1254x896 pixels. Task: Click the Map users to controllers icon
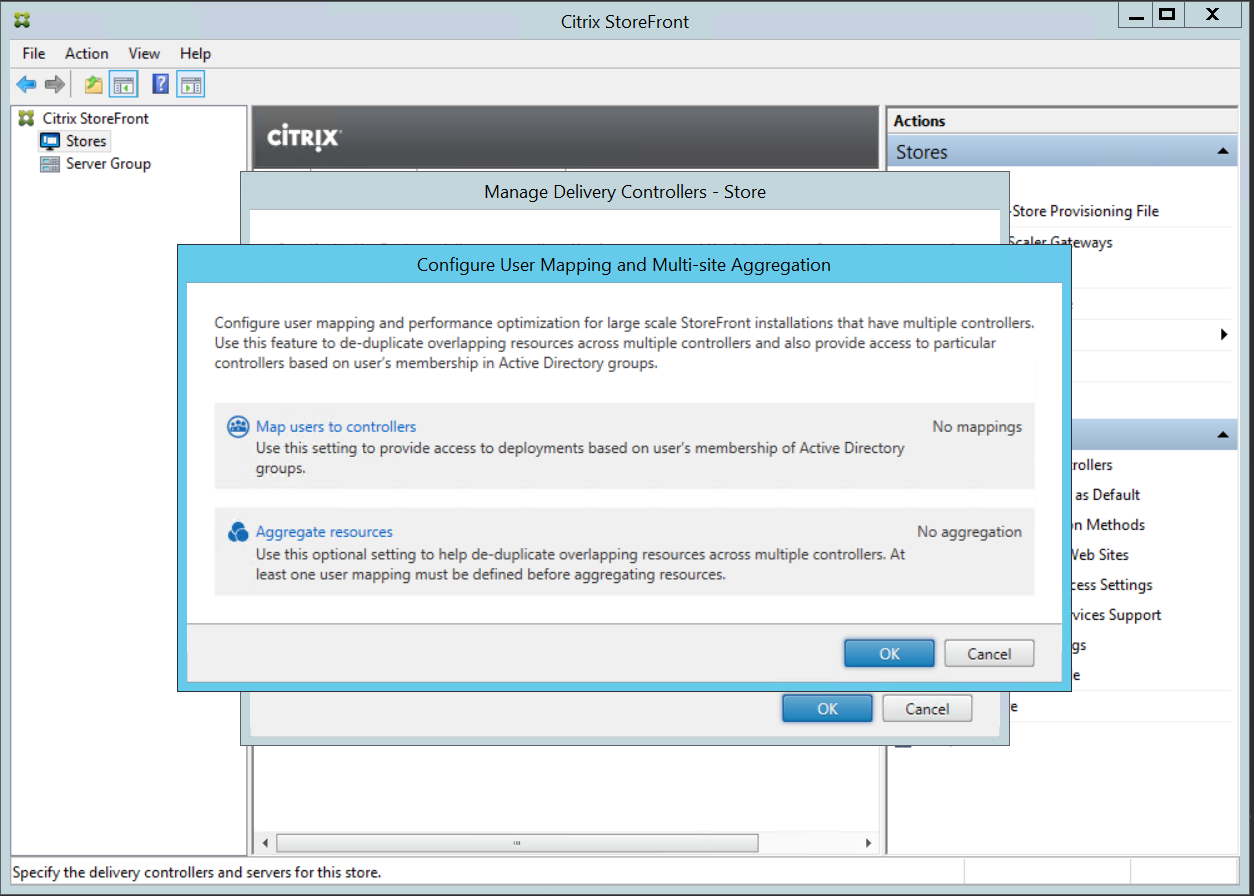point(238,427)
